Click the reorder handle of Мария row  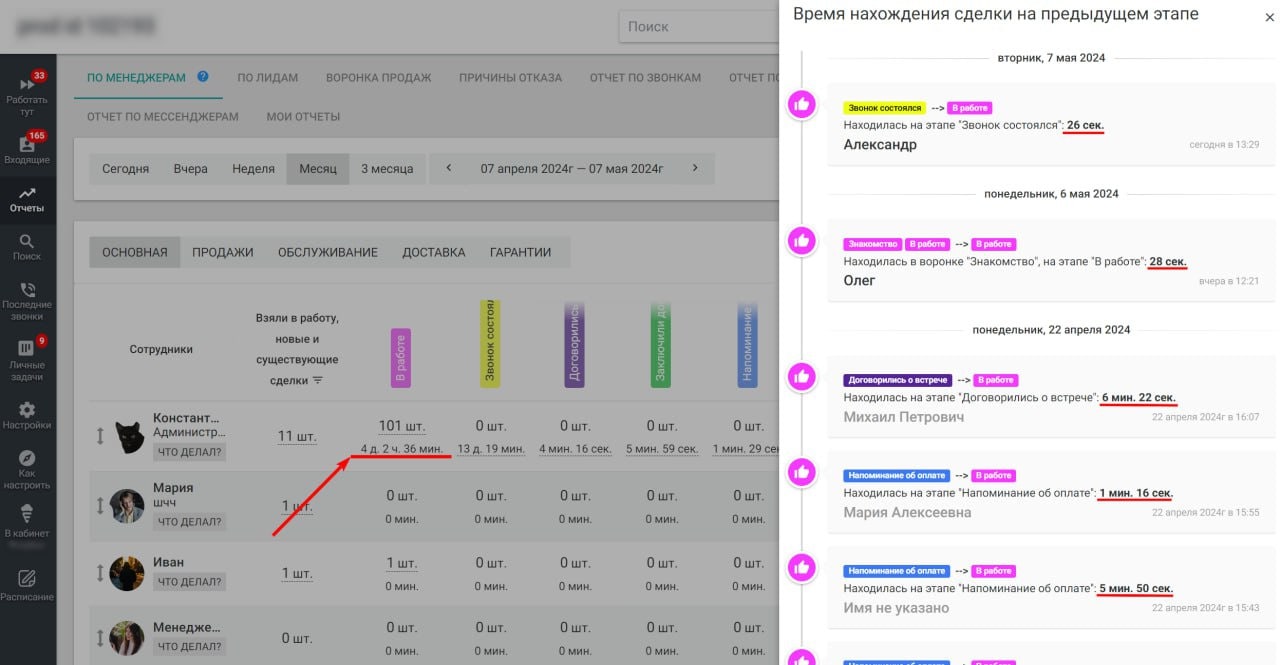tap(100, 506)
